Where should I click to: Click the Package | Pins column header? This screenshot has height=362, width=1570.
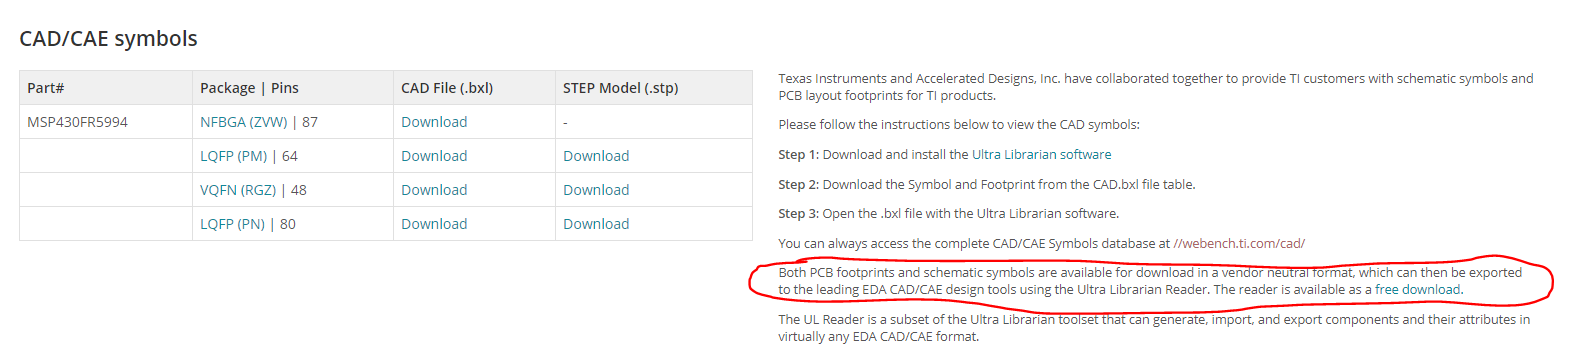pyautogui.click(x=249, y=88)
